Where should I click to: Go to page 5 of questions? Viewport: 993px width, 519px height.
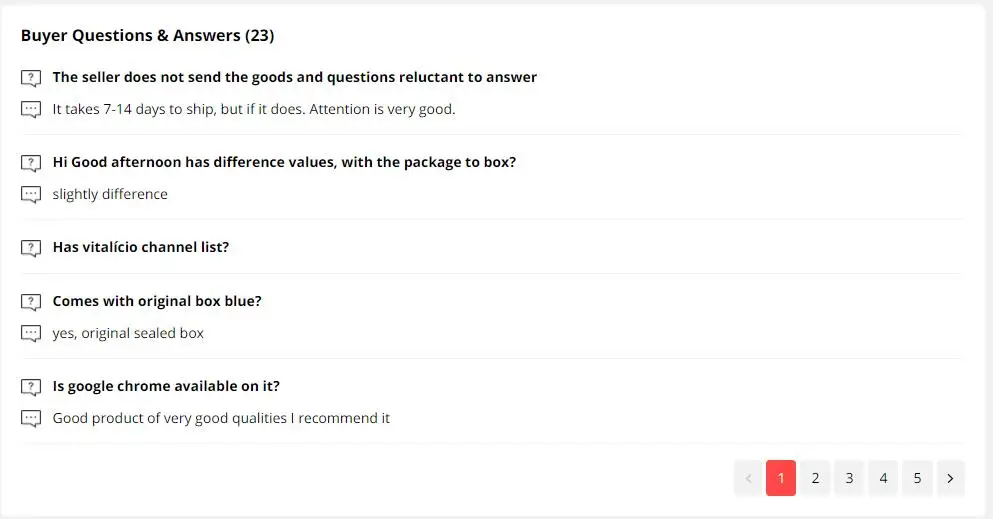point(917,478)
